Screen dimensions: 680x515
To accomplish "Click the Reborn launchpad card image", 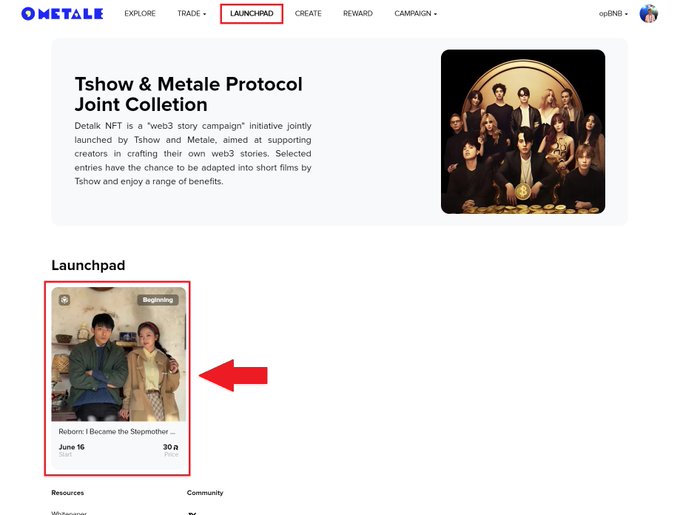I will 119,354.
